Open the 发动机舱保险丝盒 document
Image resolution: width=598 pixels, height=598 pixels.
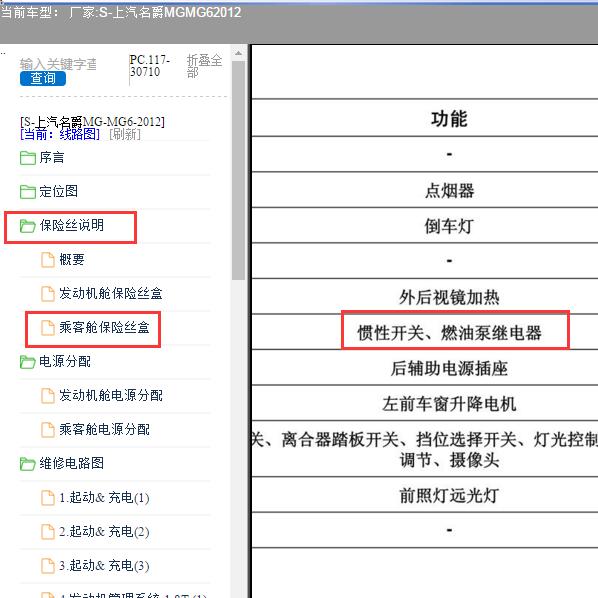tap(111, 293)
